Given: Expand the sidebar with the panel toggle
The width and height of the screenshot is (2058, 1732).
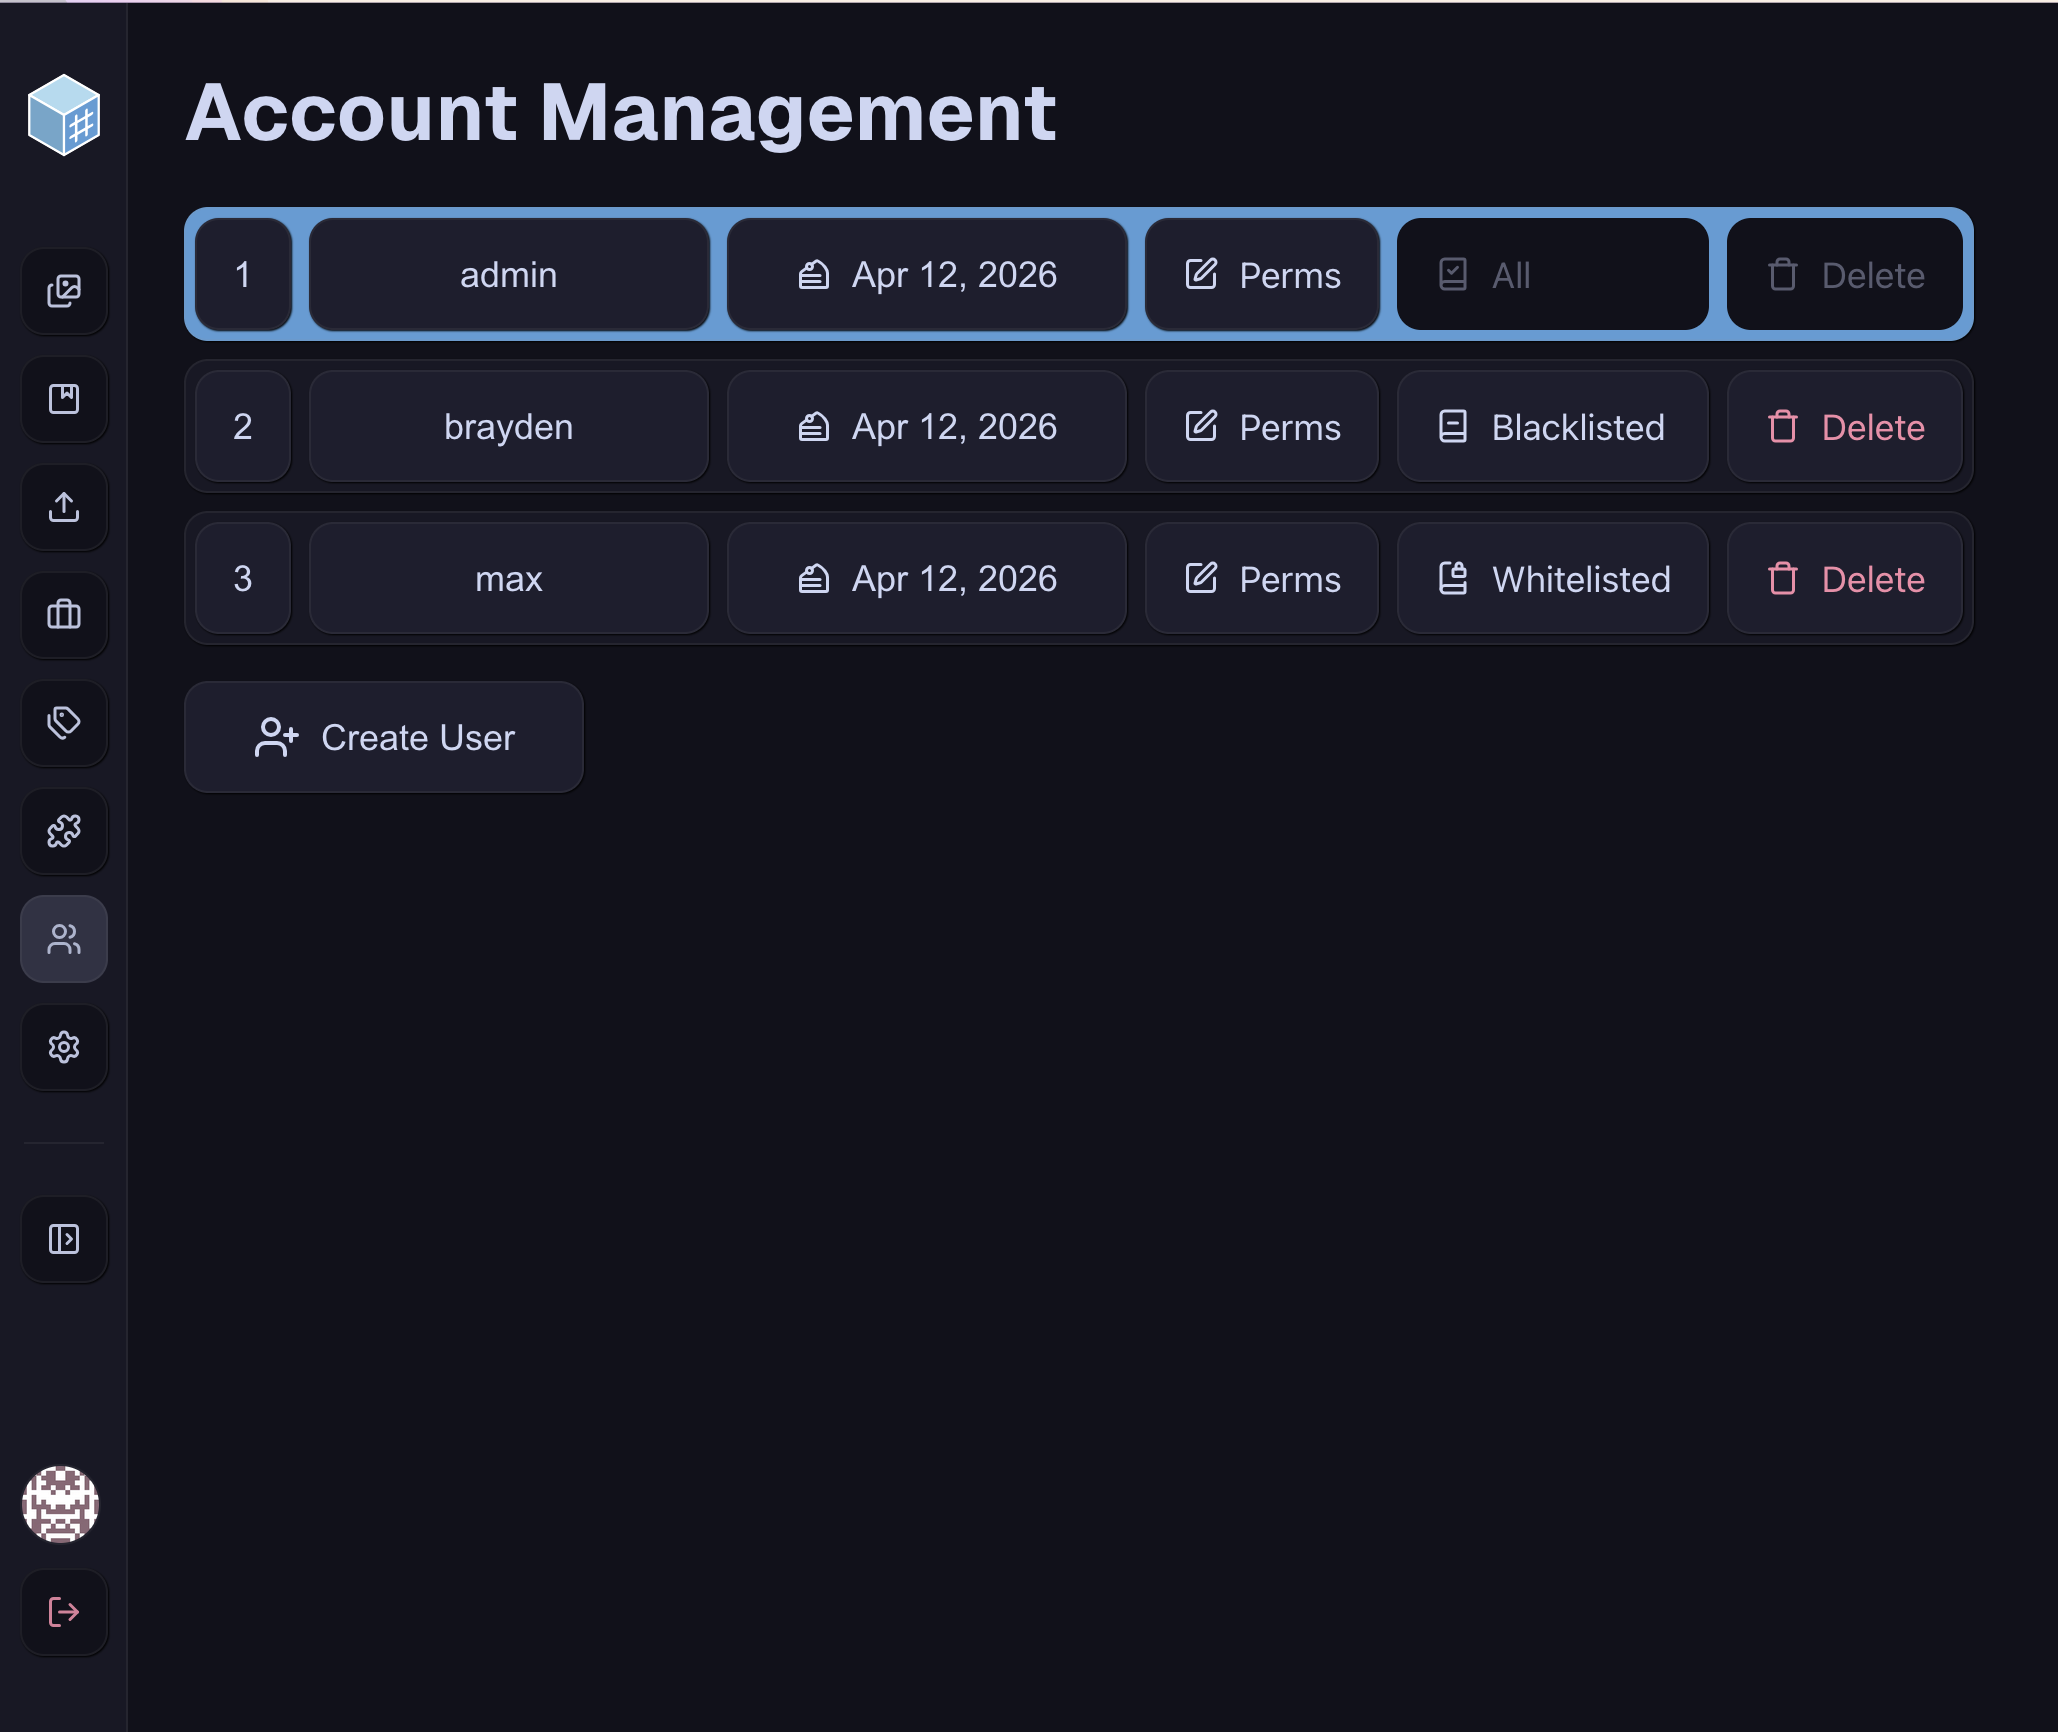Looking at the screenshot, I should pyautogui.click(x=64, y=1239).
